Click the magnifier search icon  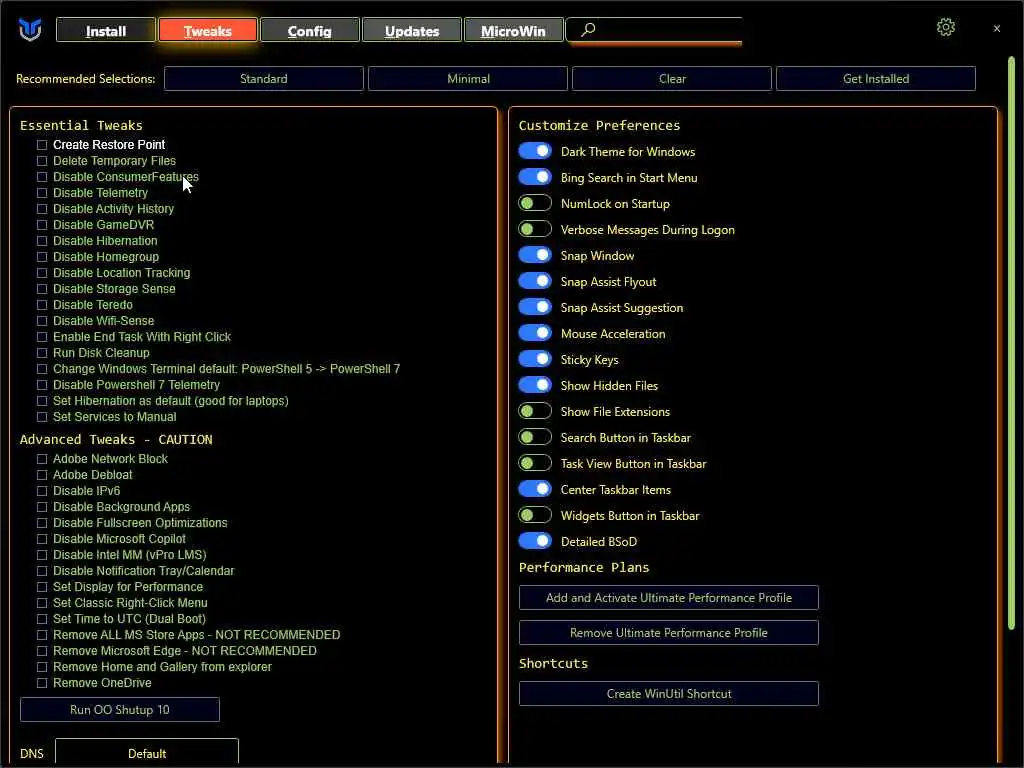pos(588,29)
